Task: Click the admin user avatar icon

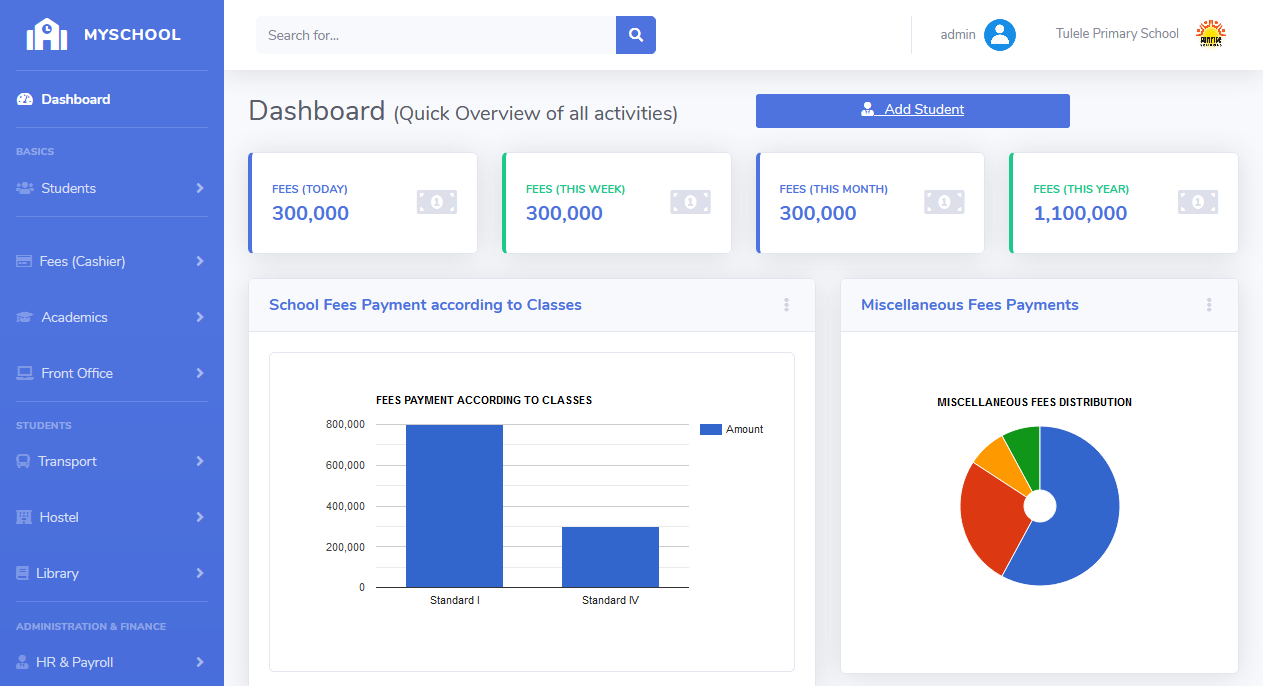Action: (x=1000, y=35)
